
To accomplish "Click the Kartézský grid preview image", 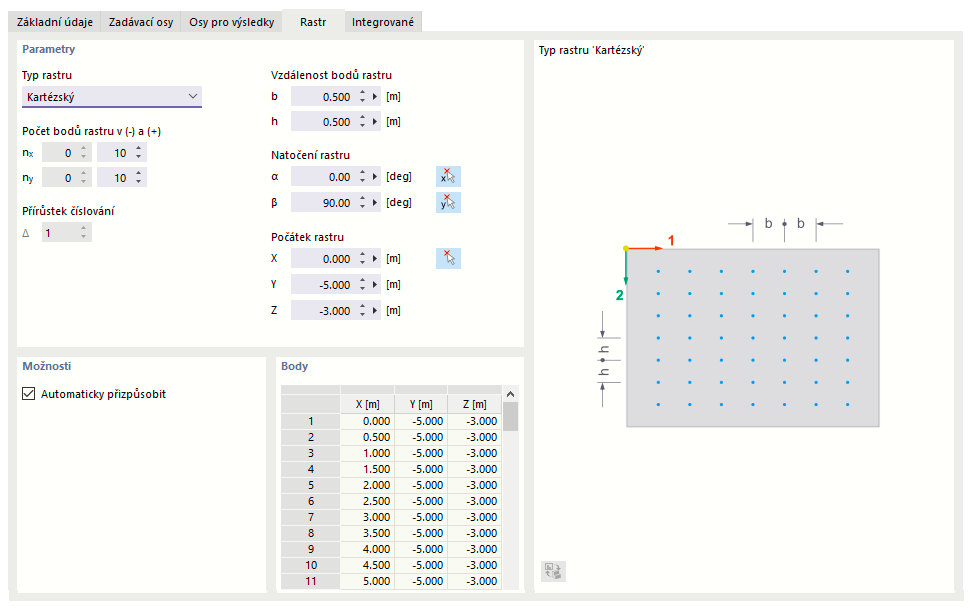I will (x=738, y=322).
